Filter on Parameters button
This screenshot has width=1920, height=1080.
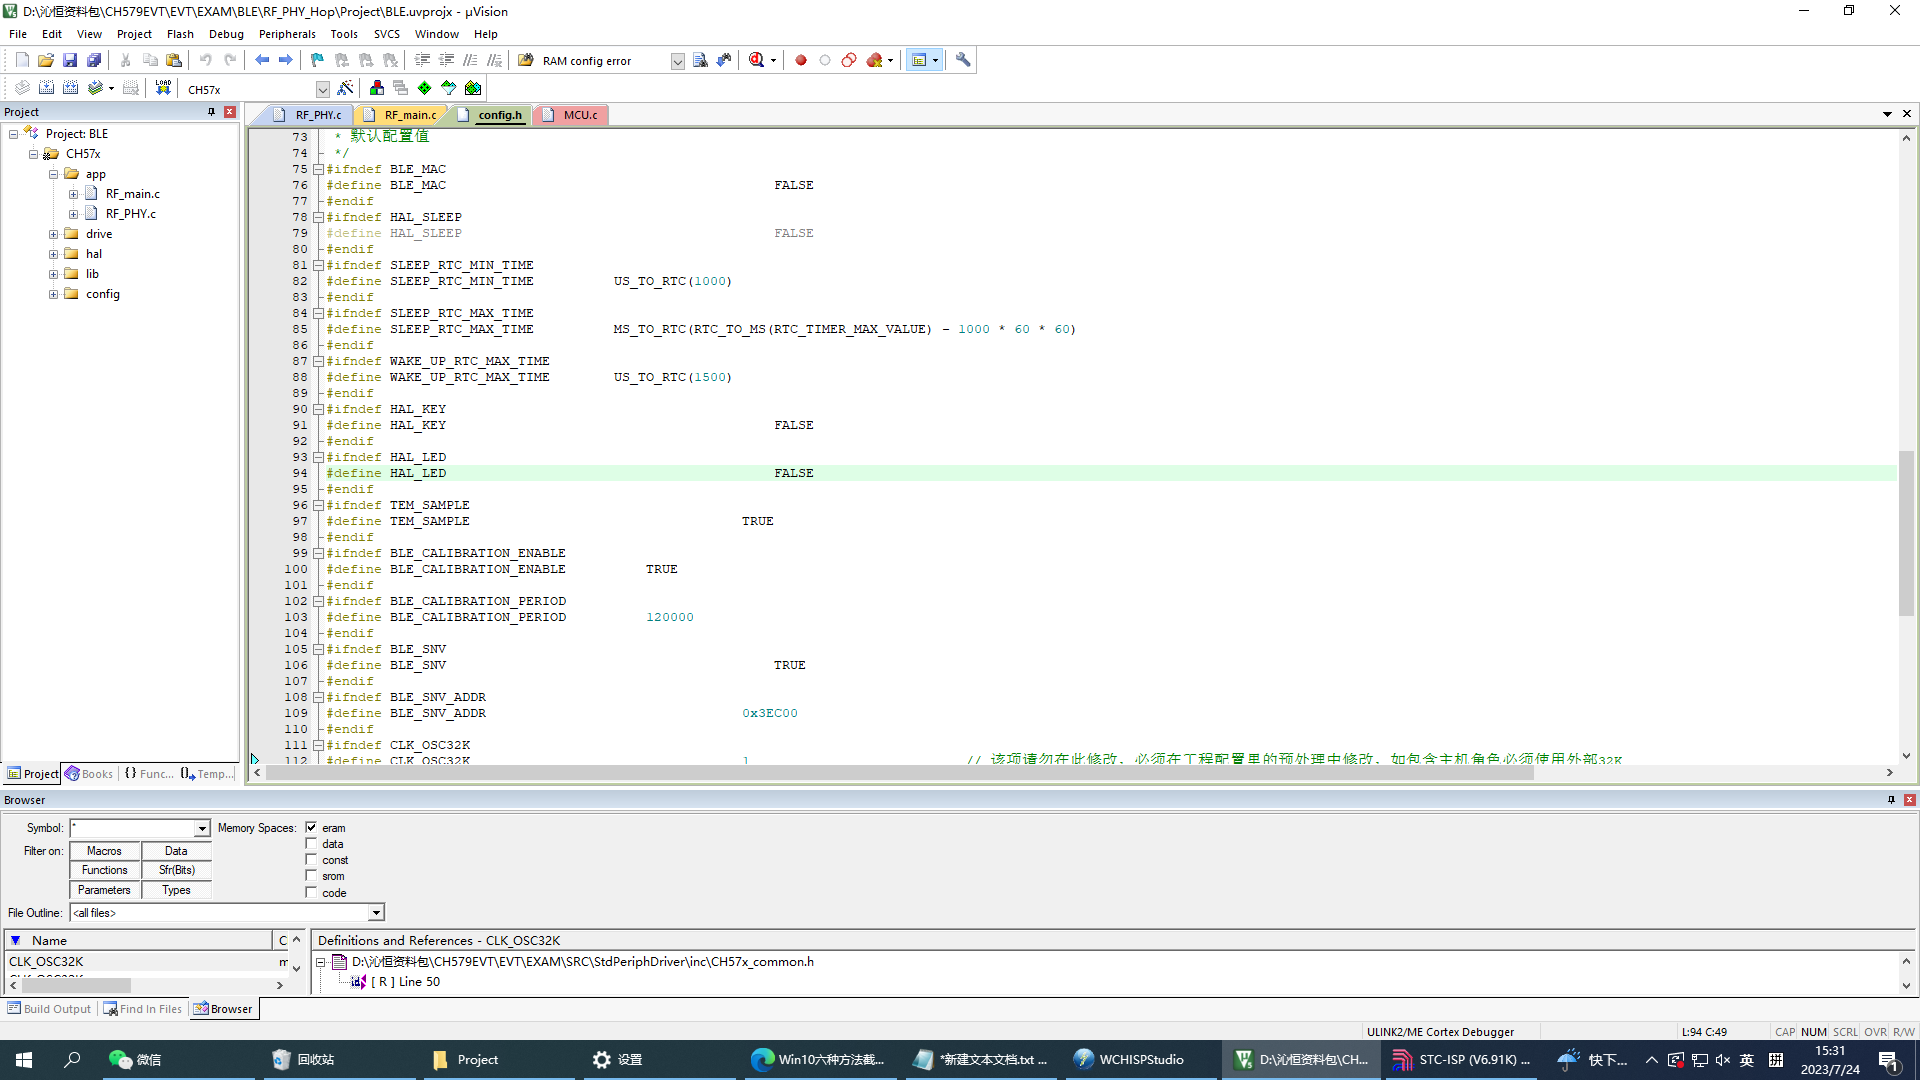(104, 890)
